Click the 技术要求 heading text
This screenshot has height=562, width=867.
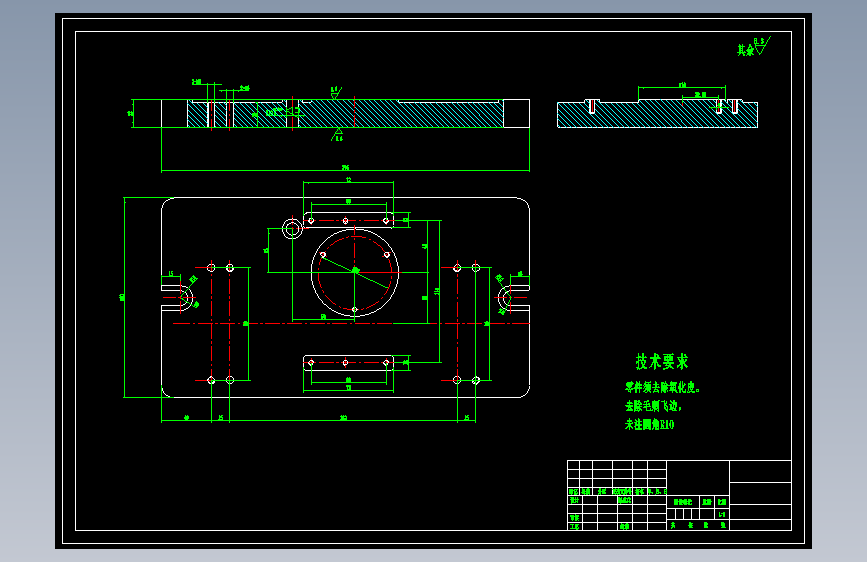pos(662,362)
